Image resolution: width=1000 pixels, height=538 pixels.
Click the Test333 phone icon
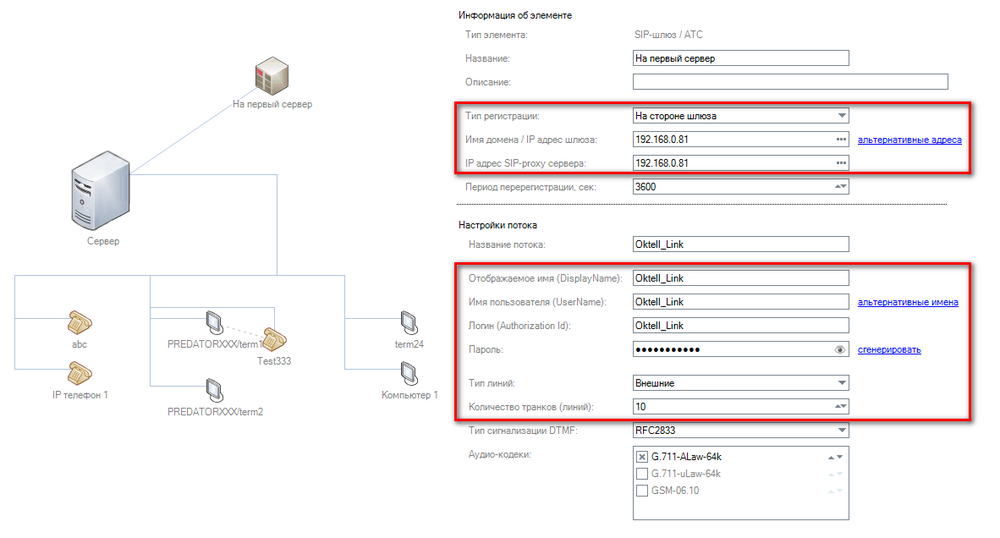[278, 340]
